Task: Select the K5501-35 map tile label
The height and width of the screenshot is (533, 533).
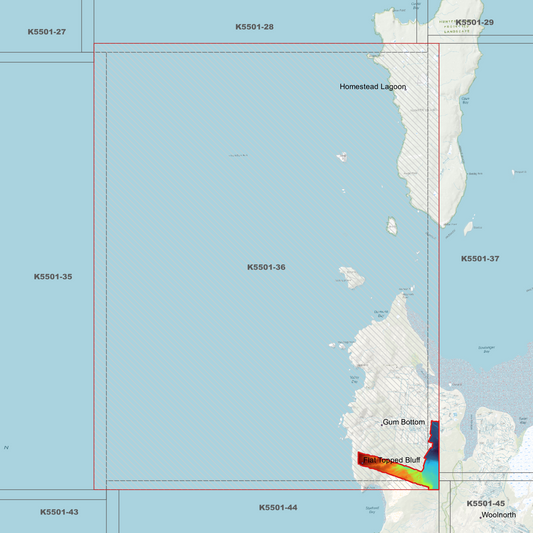Action: 53,277
